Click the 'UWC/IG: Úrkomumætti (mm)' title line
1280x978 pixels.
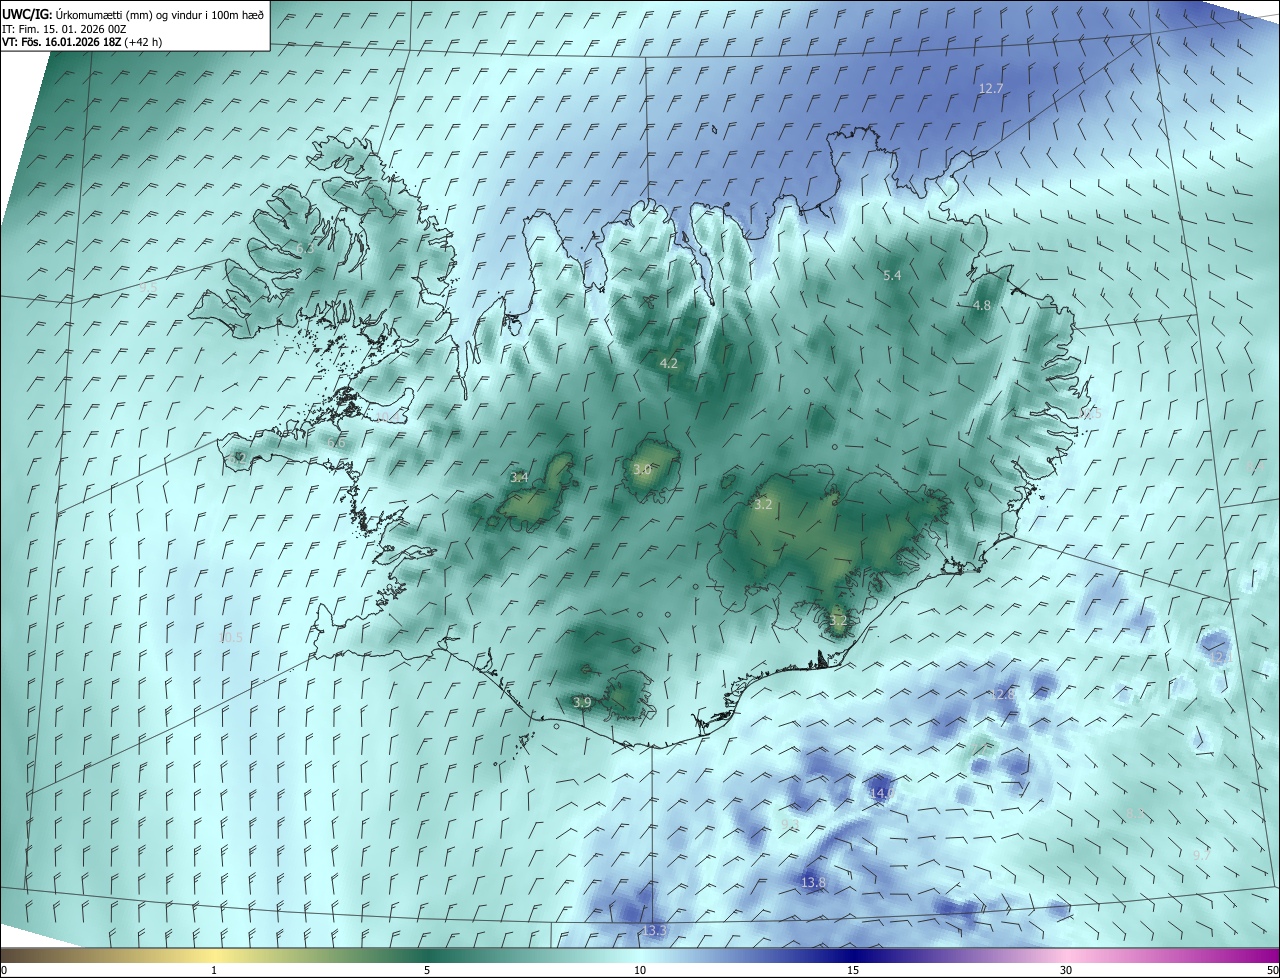tap(134, 14)
